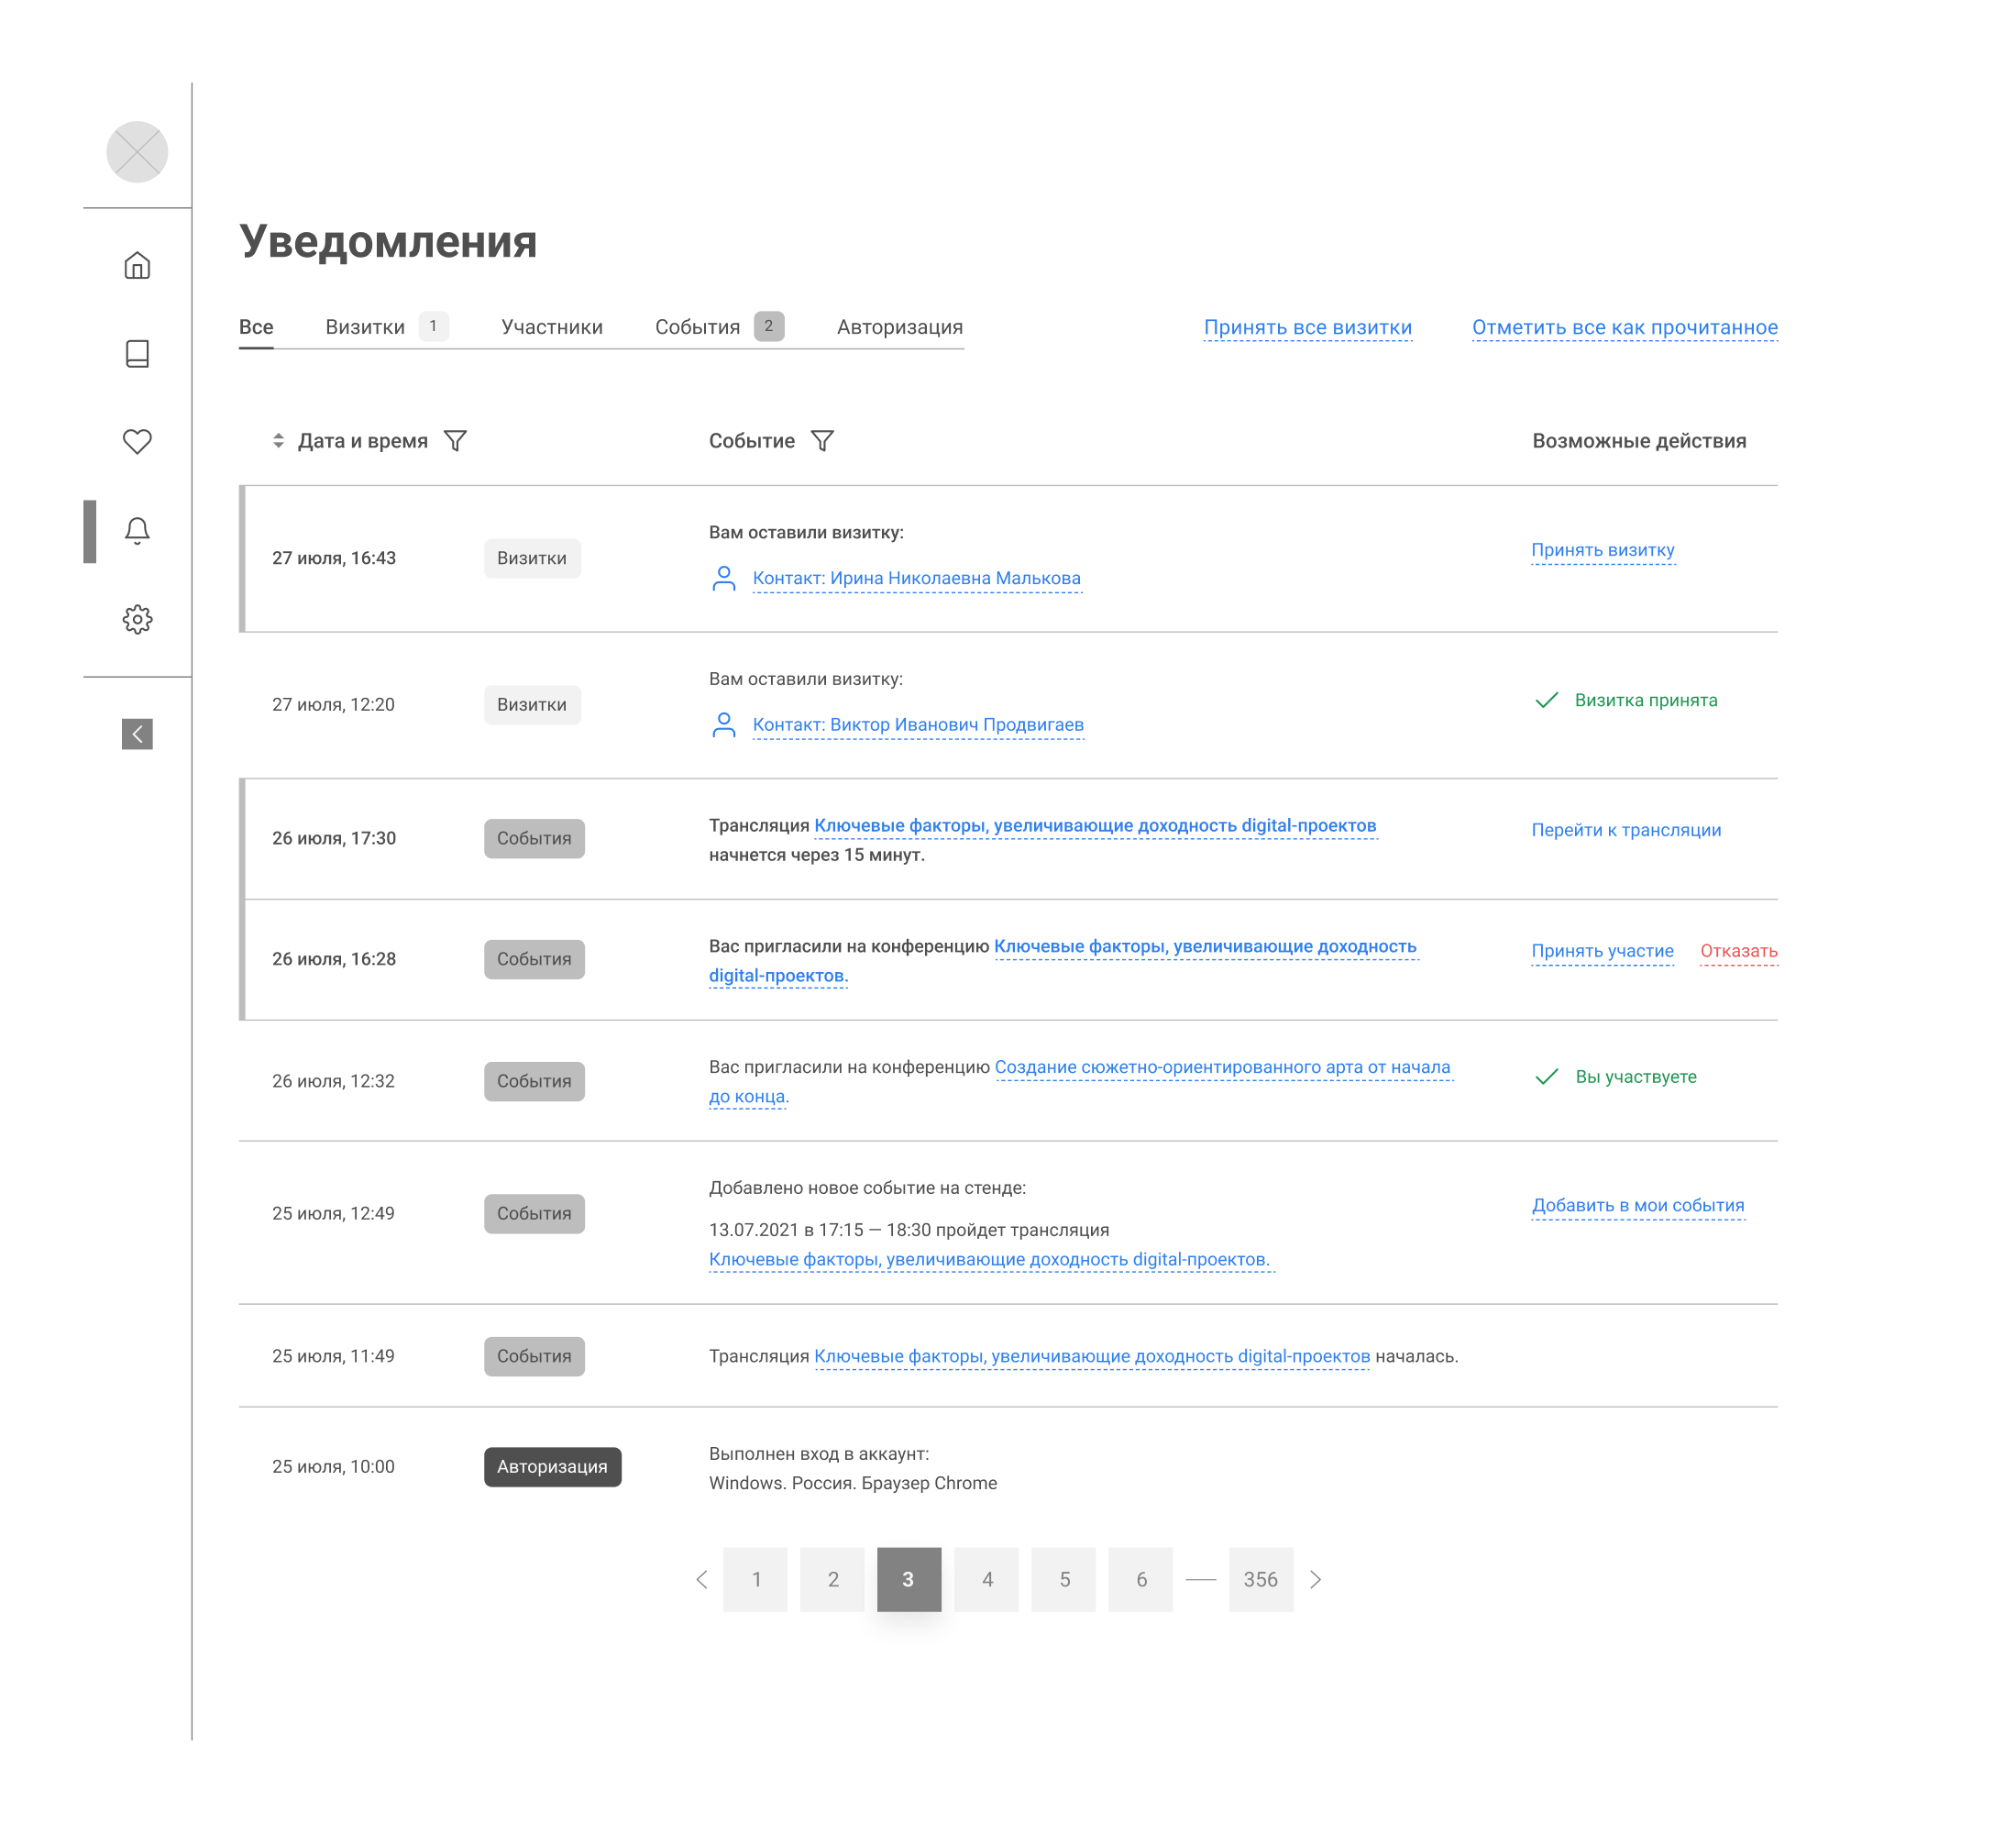Switch to the Авторизация tab
The height and width of the screenshot is (1823, 2016).
click(x=899, y=327)
